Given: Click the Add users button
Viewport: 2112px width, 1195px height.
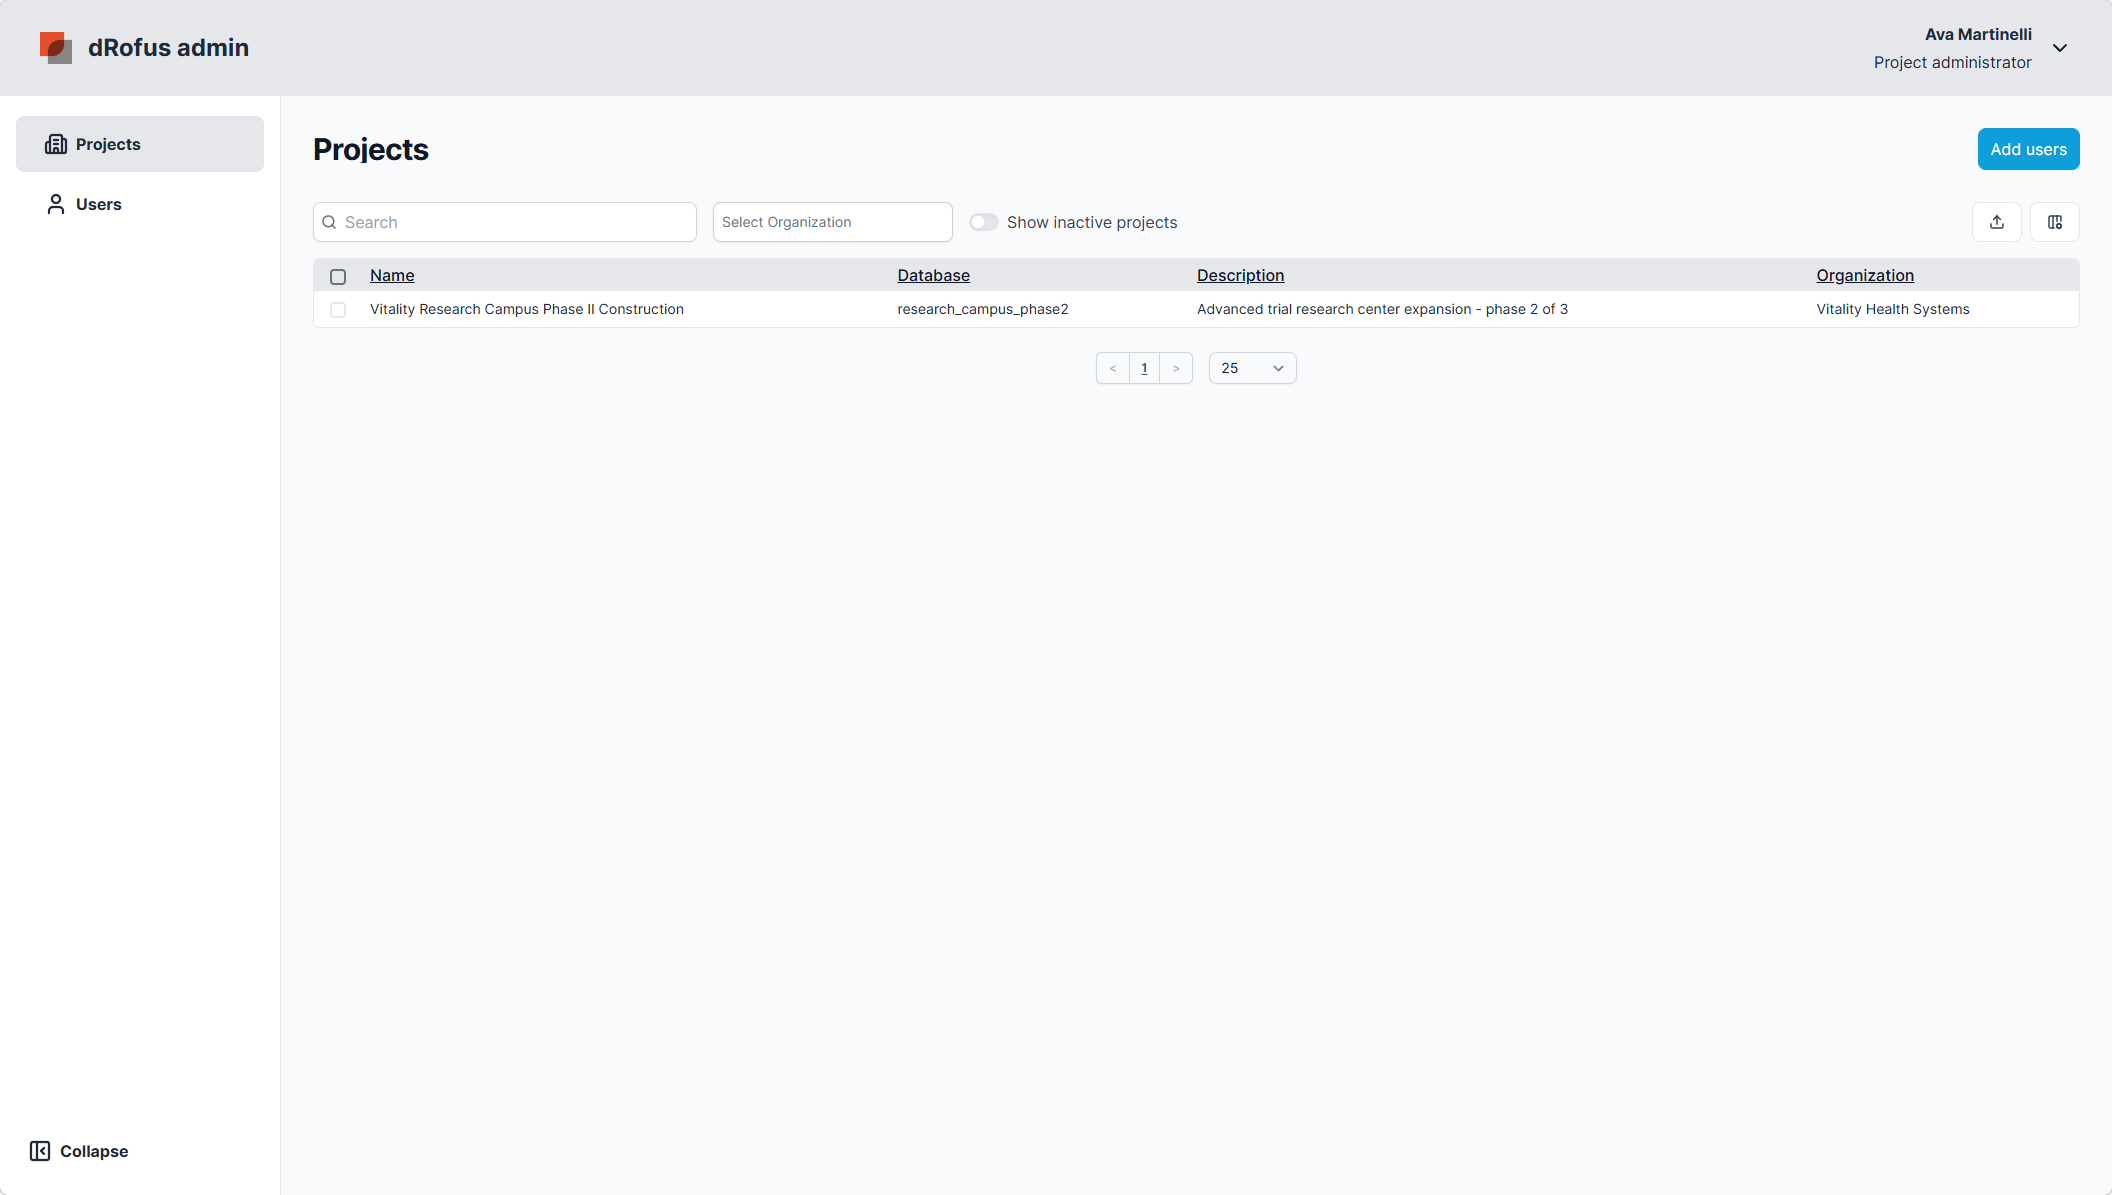Looking at the screenshot, I should [x=2028, y=149].
